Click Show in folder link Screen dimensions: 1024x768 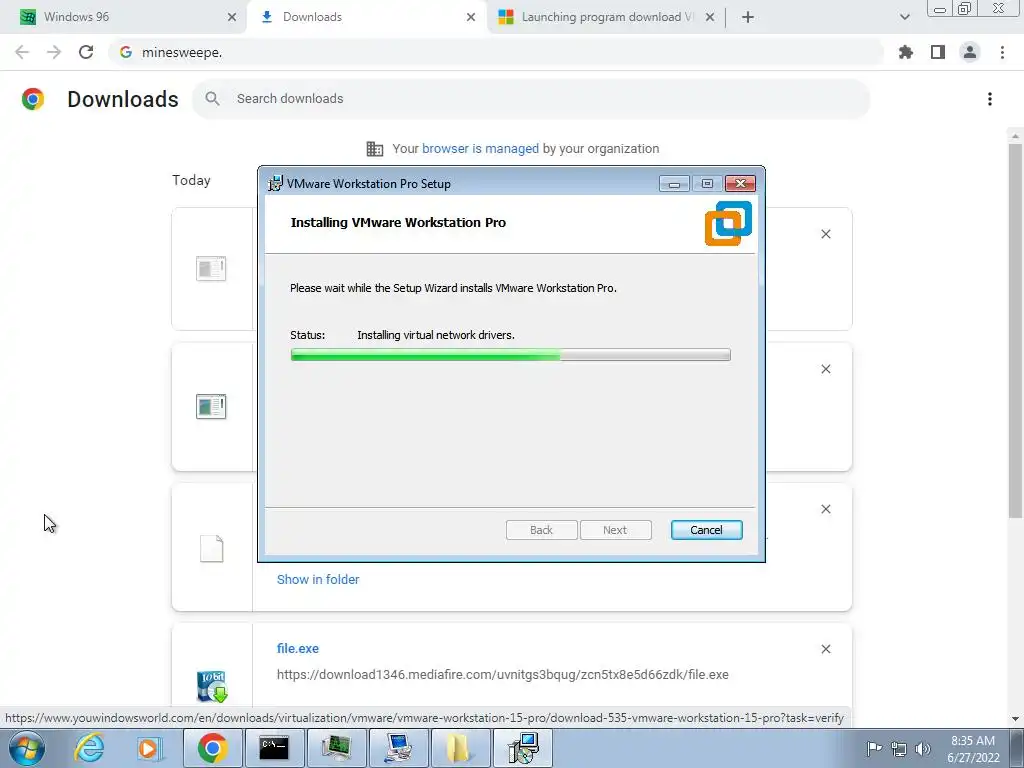(318, 579)
